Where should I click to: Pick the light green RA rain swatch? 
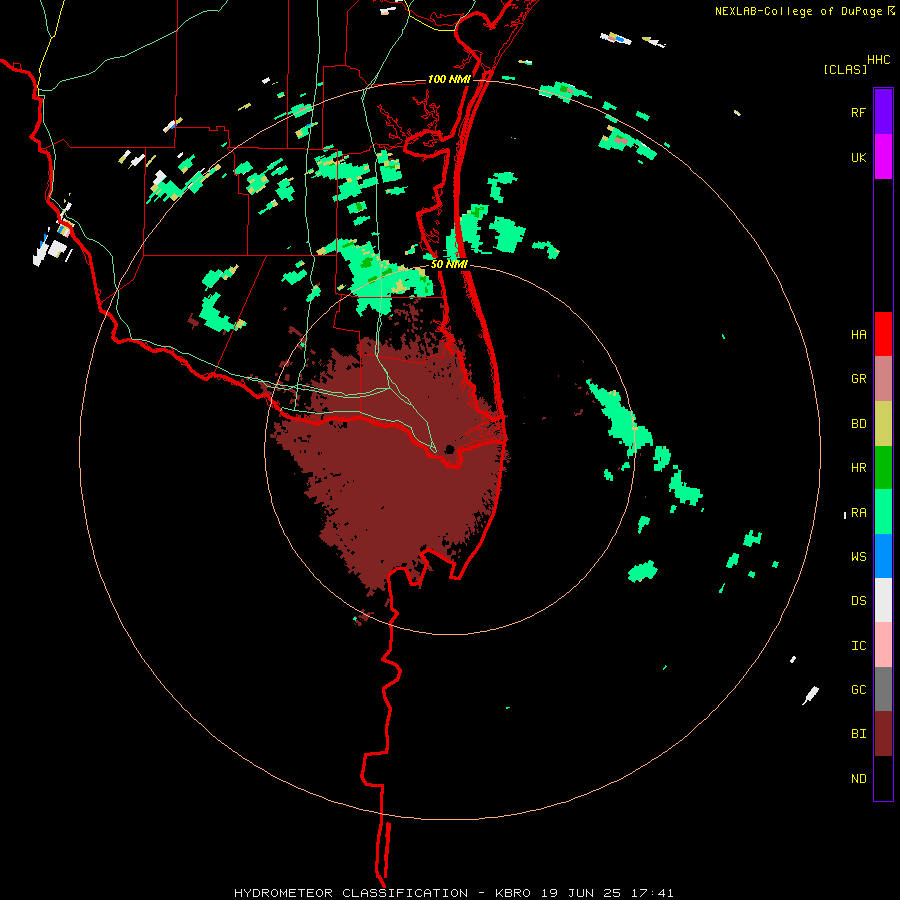click(x=883, y=512)
